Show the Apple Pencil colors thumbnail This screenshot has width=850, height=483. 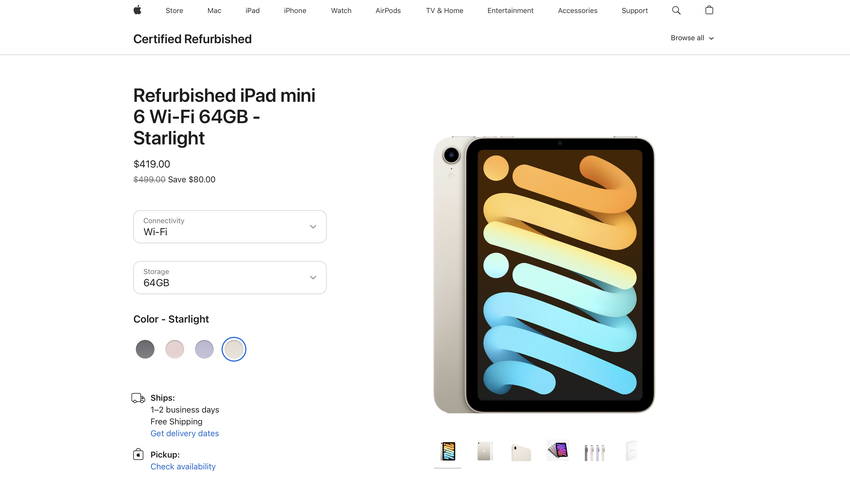[x=595, y=452]
